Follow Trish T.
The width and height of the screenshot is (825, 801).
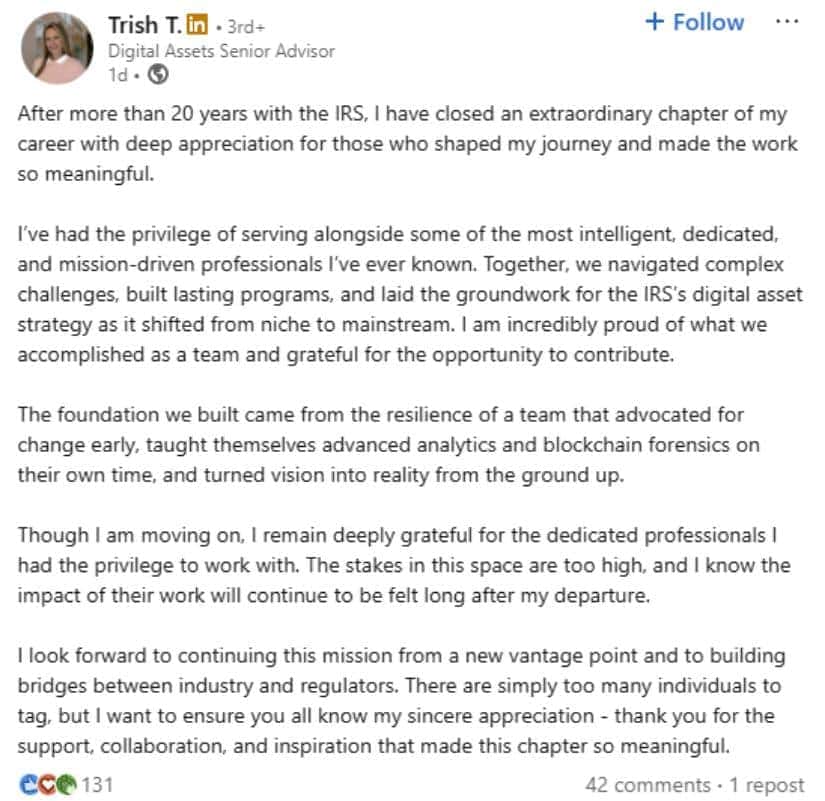tap(695, 22)
